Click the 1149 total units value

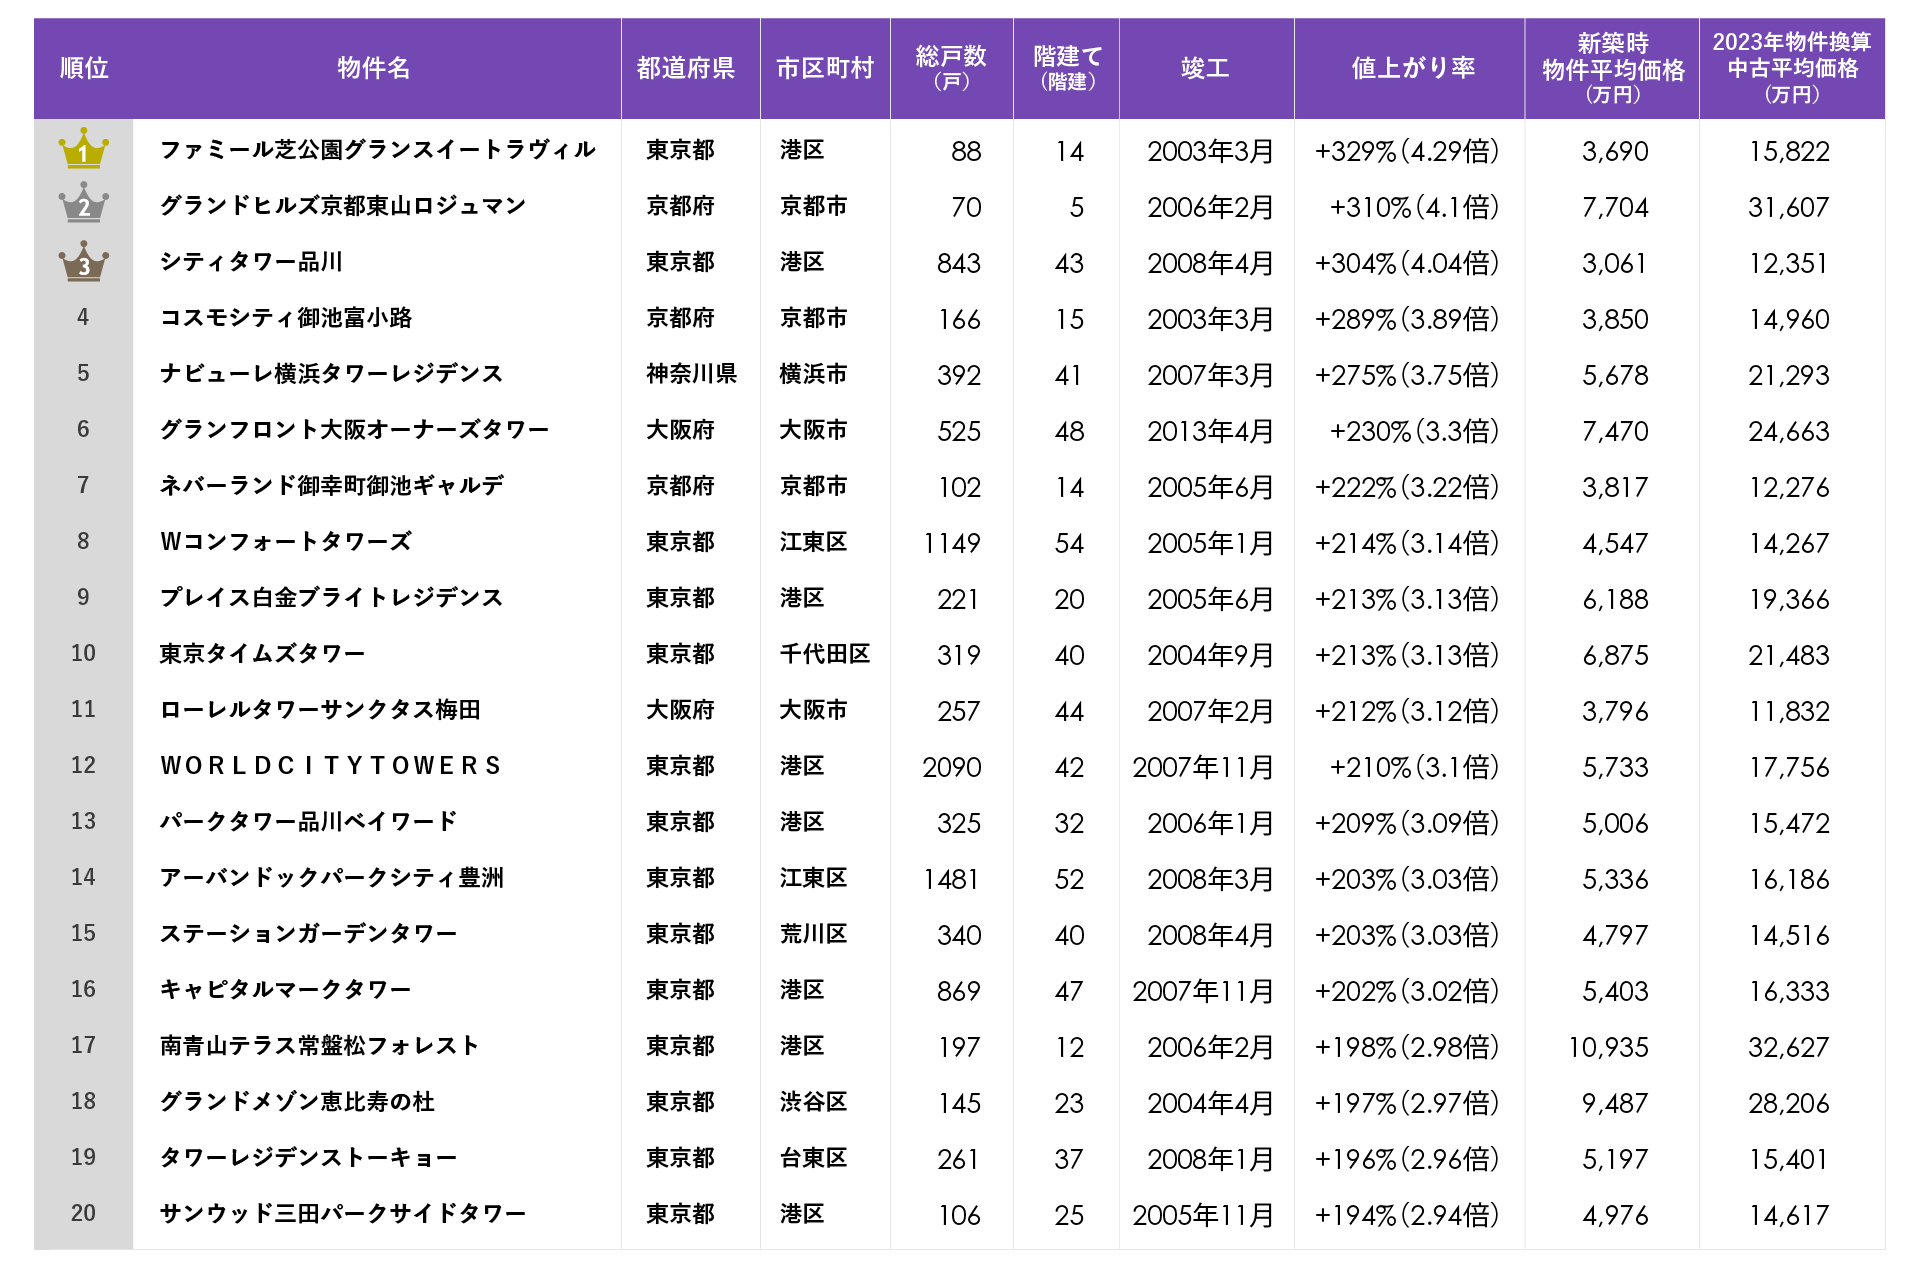click(x=952, y=543)
